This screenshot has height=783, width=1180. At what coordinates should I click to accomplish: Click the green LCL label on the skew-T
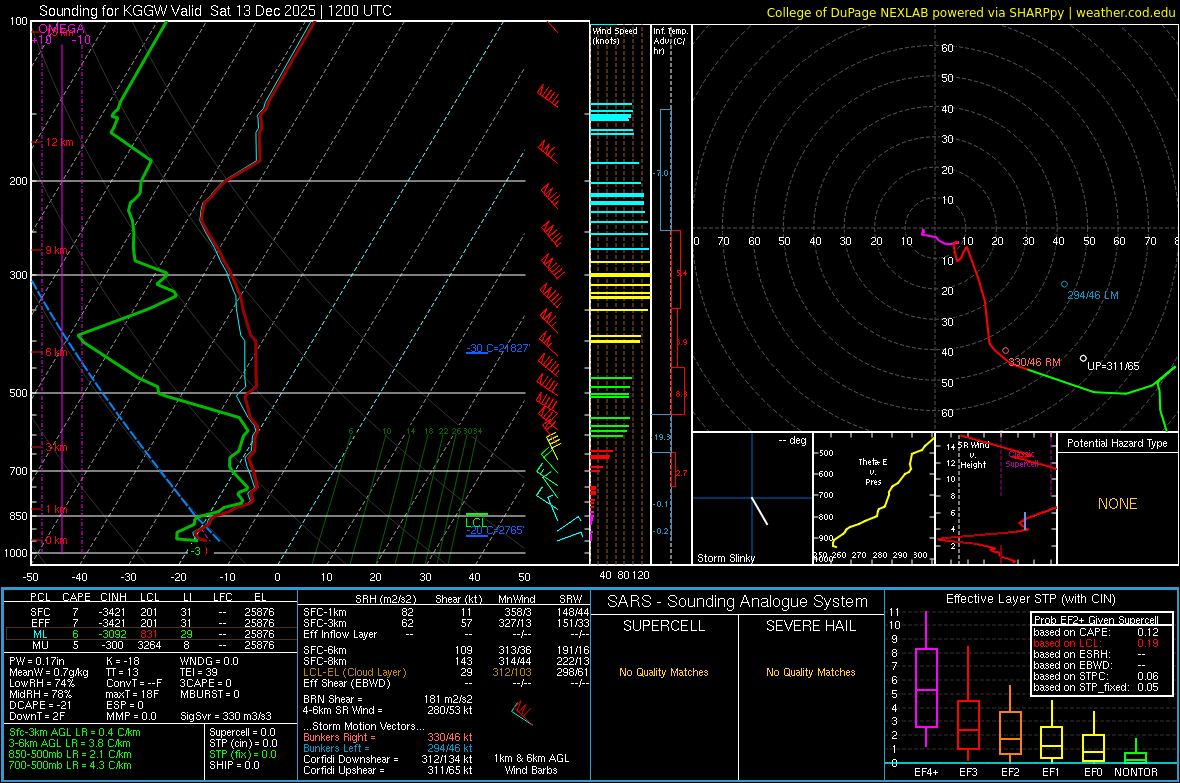[475, 522]
